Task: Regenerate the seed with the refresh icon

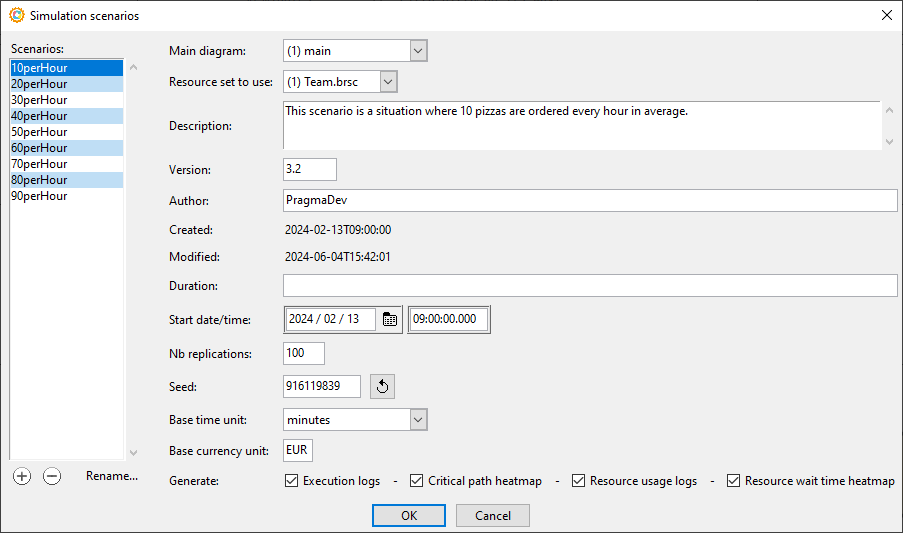Action: click(382, 386)
